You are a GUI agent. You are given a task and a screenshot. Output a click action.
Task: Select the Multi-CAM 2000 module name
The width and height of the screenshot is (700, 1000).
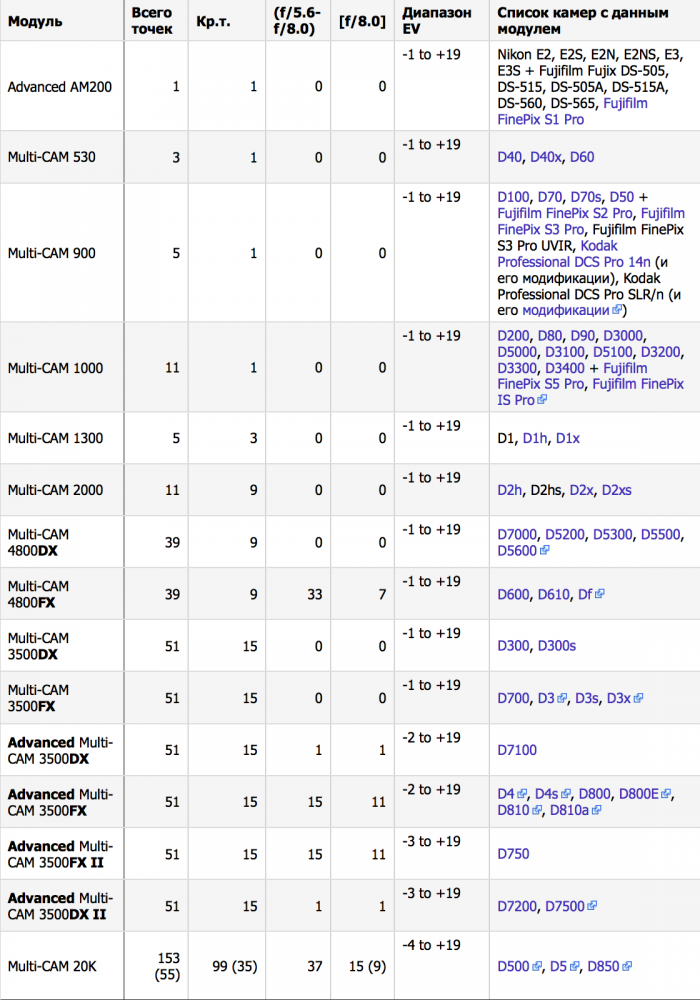pyautogui.click(x=55, y=490)
